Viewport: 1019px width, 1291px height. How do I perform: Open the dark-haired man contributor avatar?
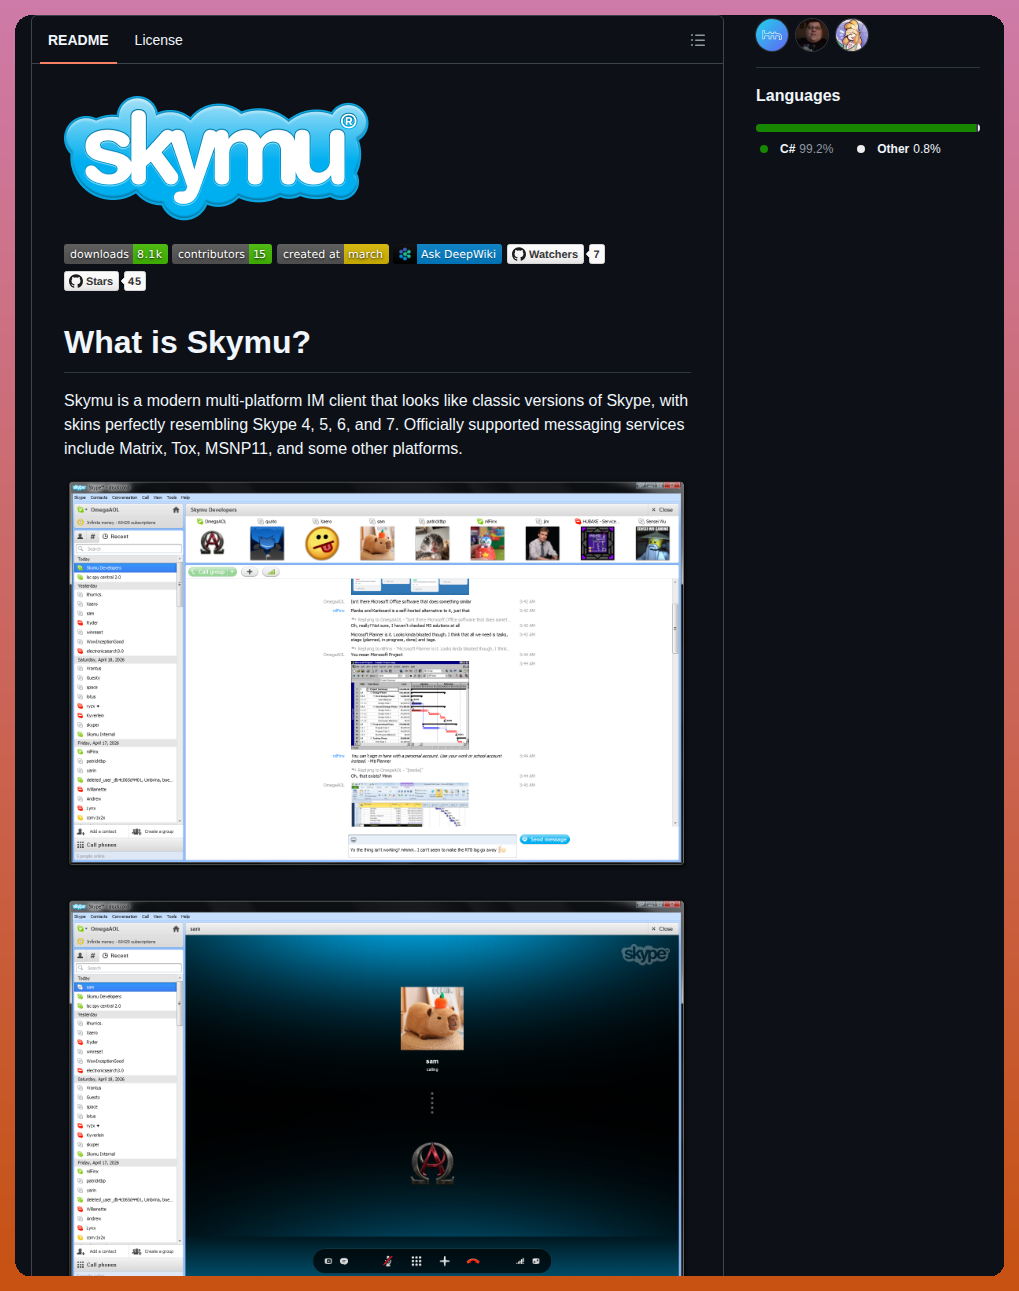(812, 35)
